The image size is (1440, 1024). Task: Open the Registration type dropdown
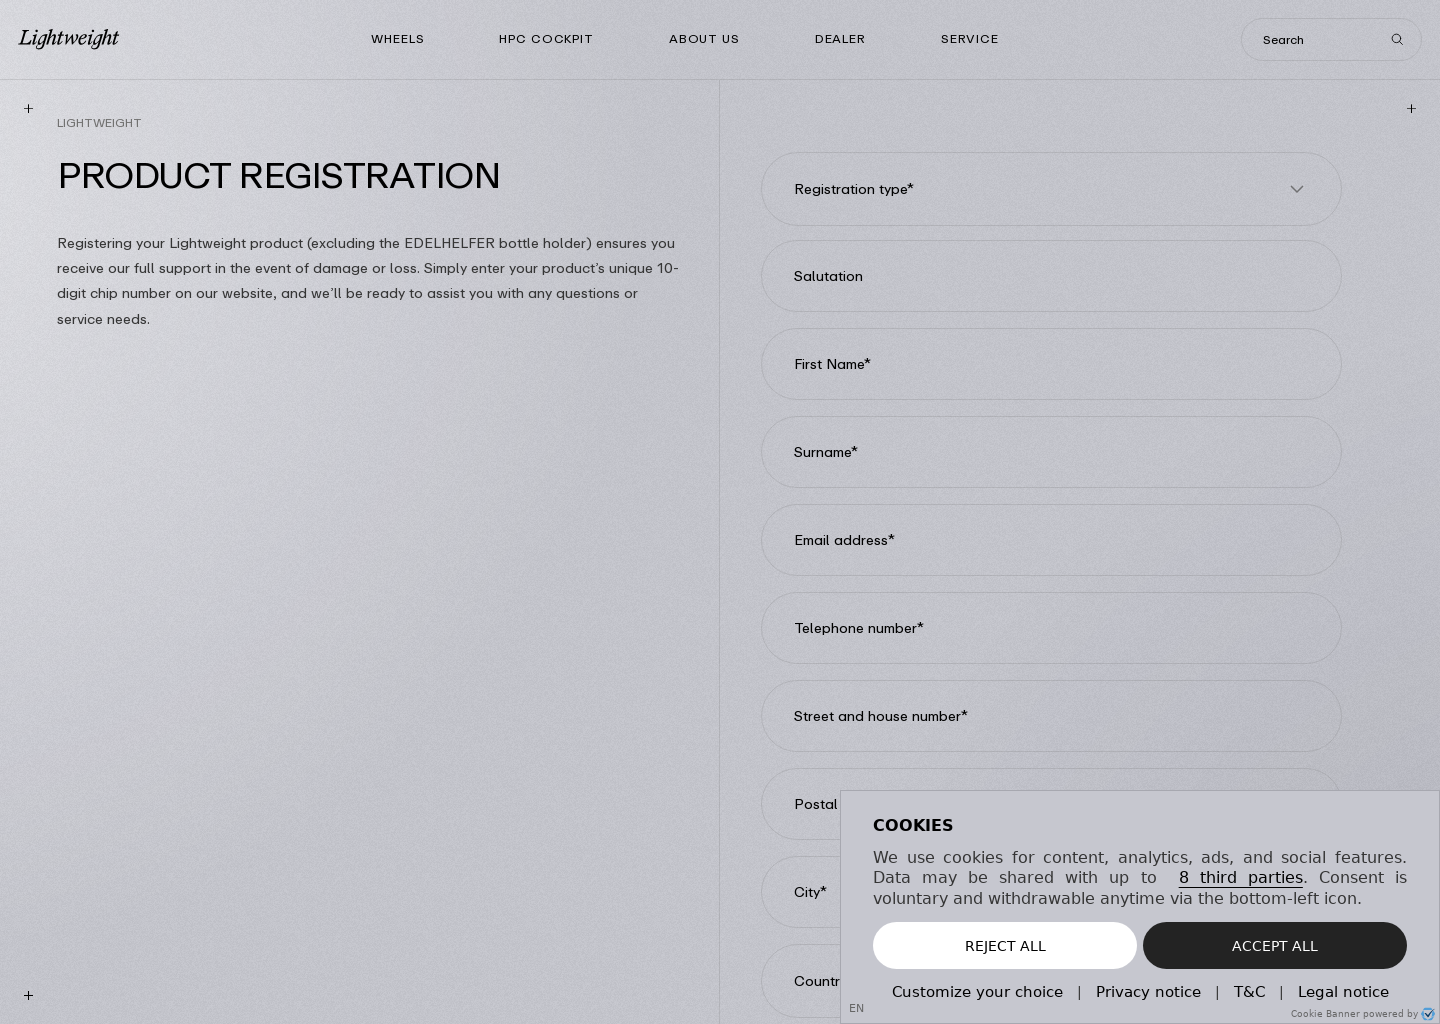pos(1051,189)
